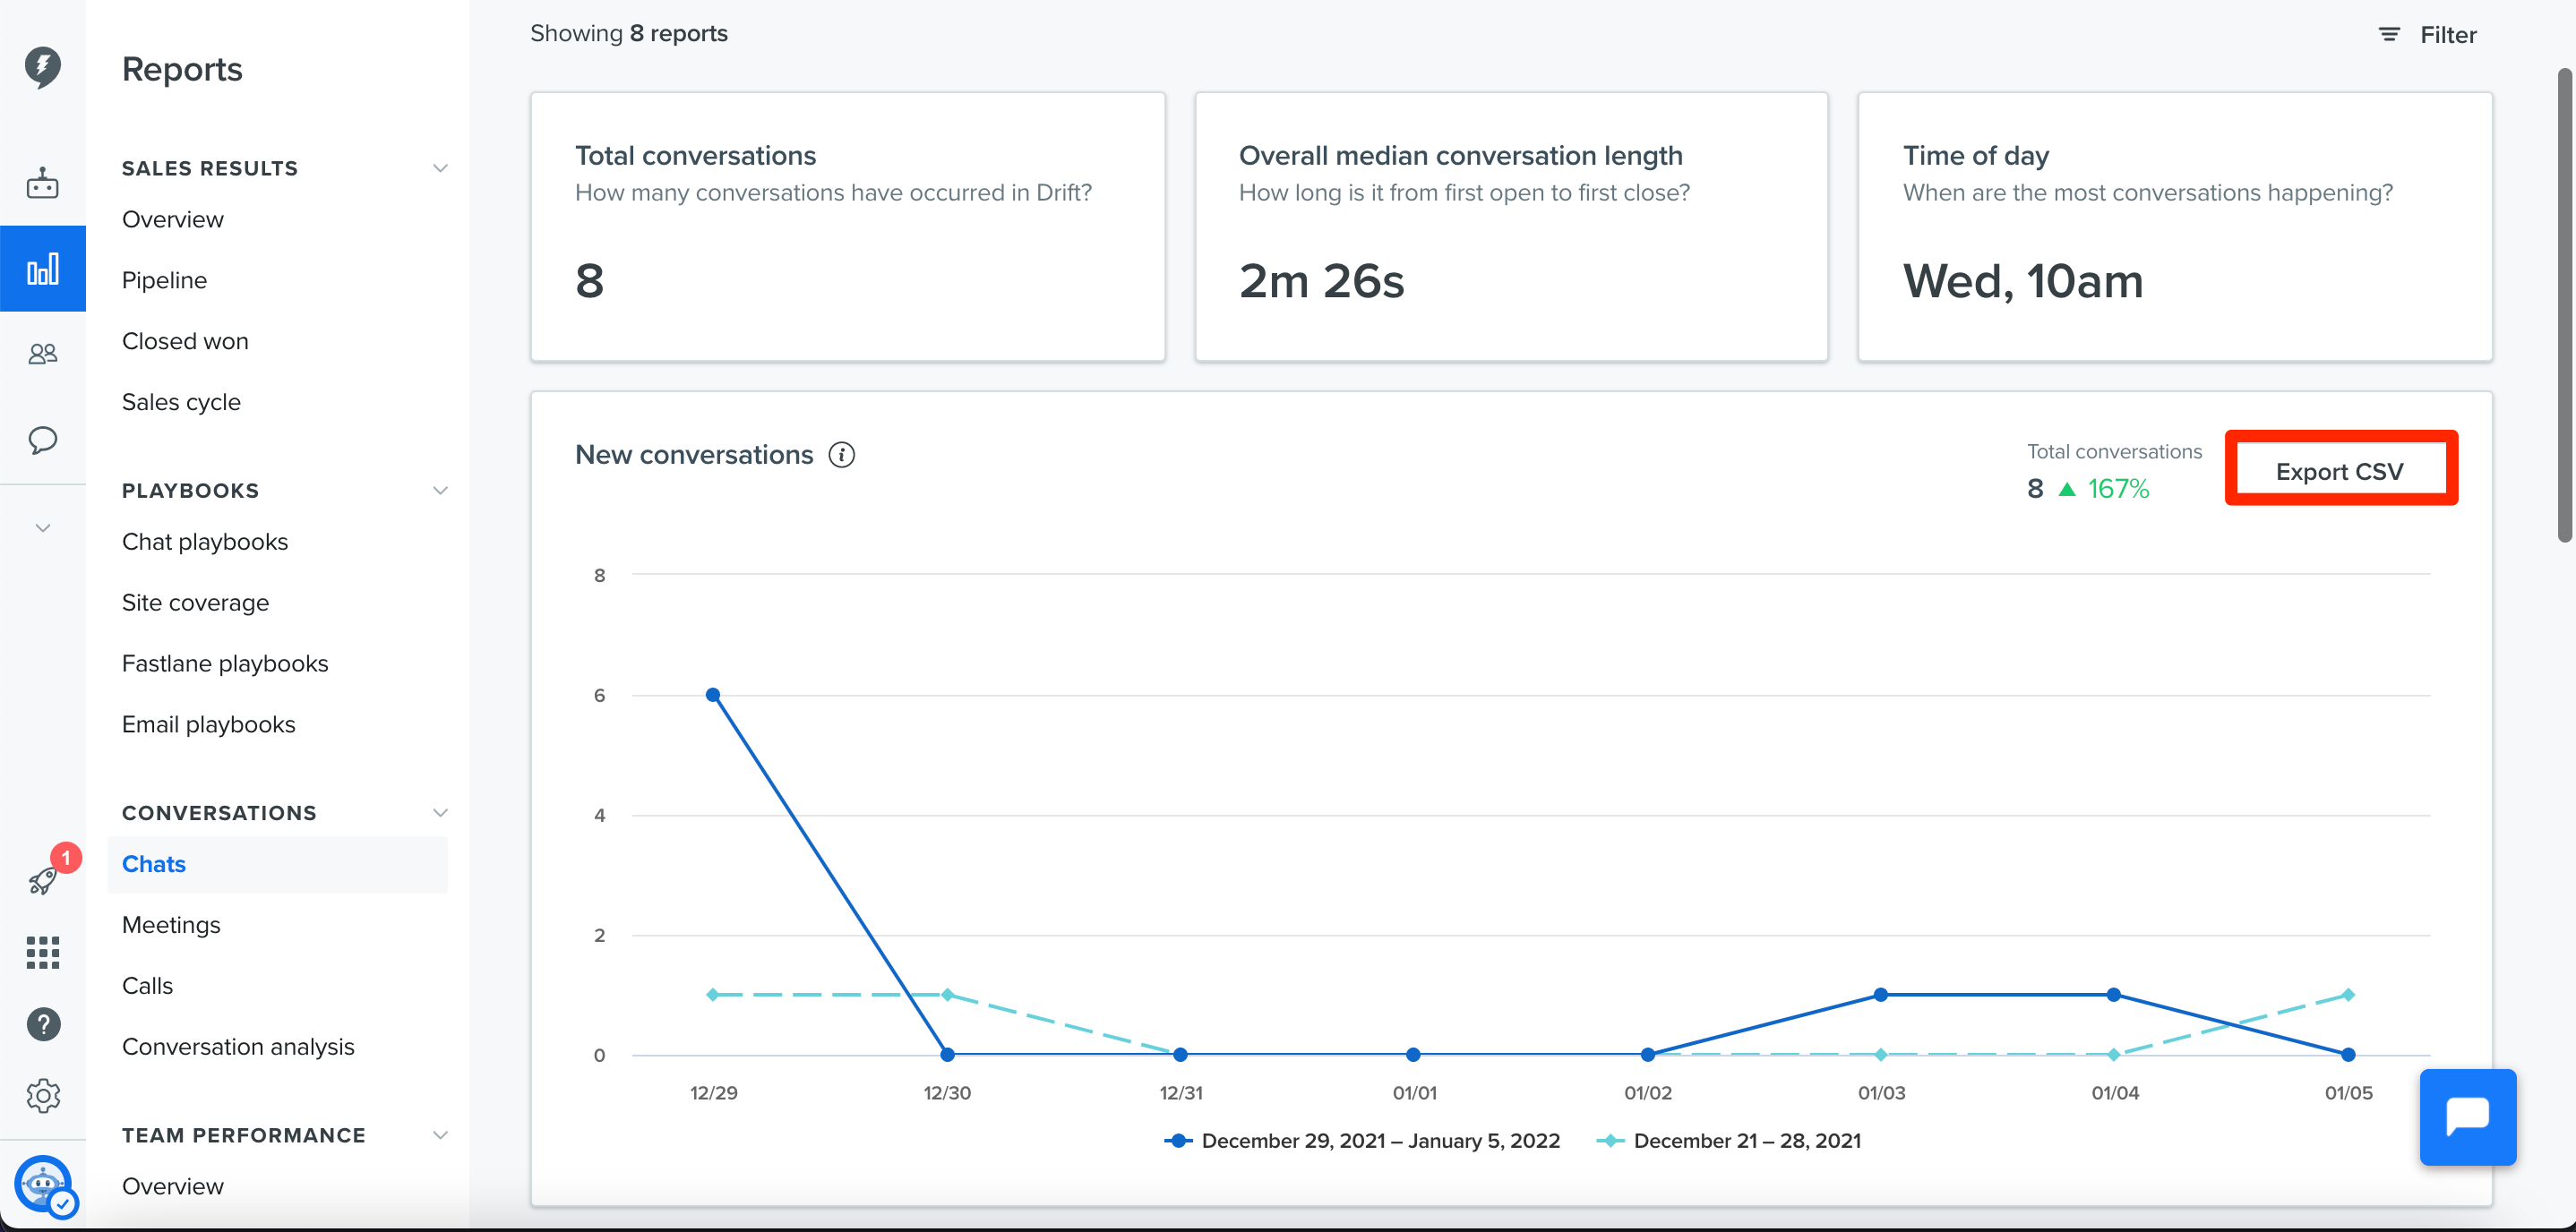The image size is (2576, 1232).
Task: Open Email playbooks report
Action: (209, 725)
